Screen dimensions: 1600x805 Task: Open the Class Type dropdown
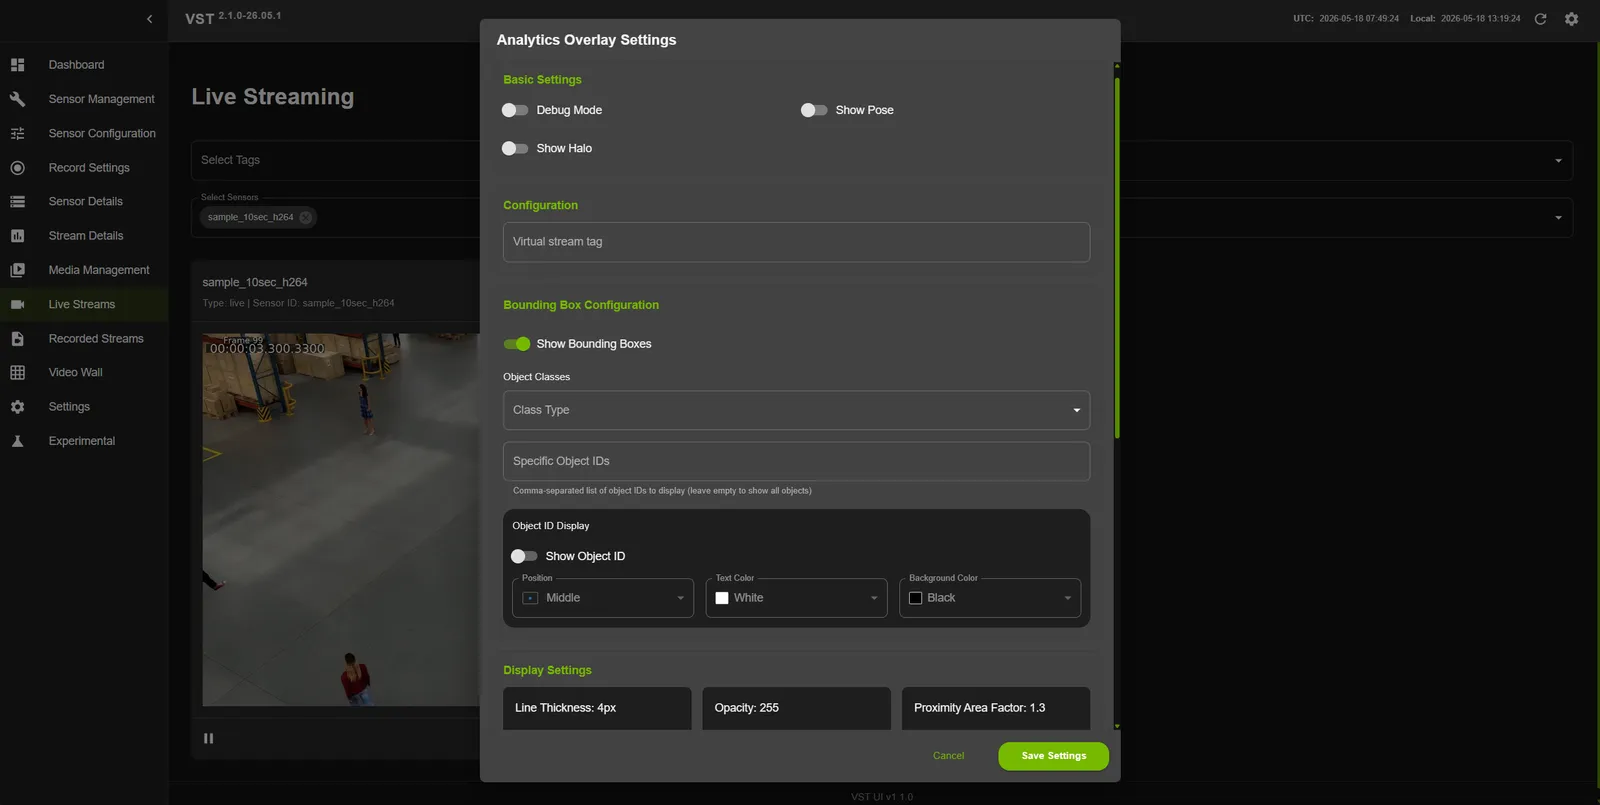click(796, 410)
